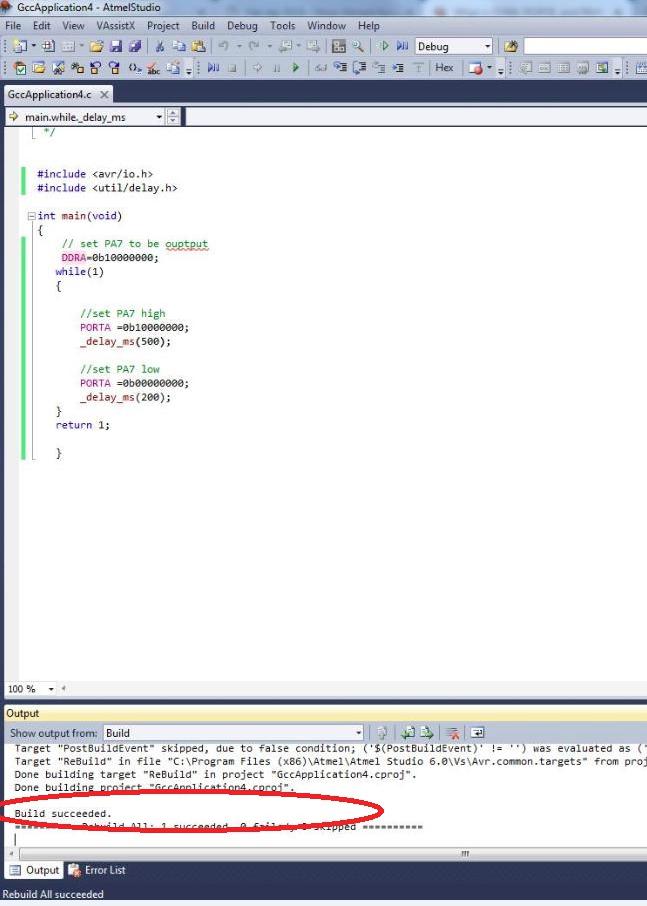
Task: Open the Undo history dropdown arrow
Action: point(238,46)
